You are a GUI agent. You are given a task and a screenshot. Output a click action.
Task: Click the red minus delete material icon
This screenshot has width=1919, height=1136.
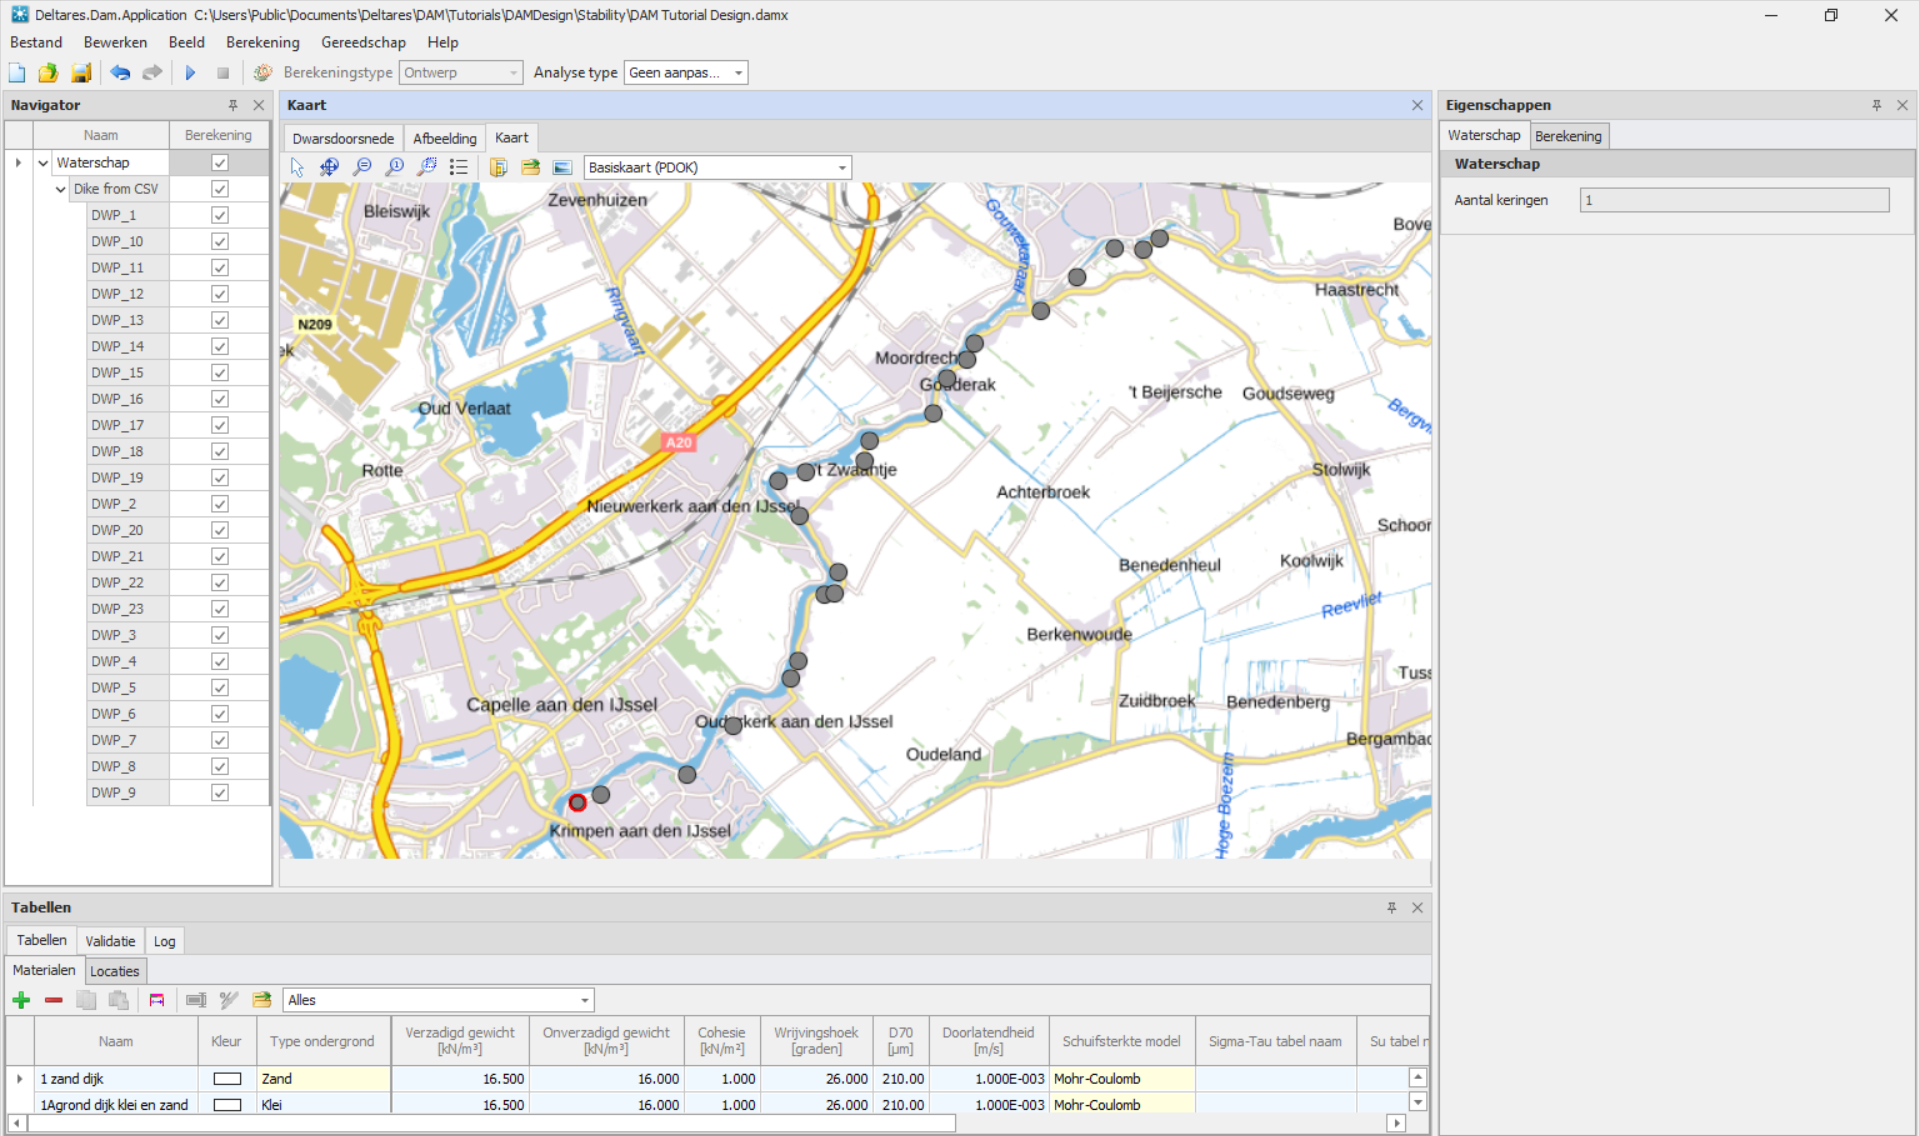(54, 1000)
